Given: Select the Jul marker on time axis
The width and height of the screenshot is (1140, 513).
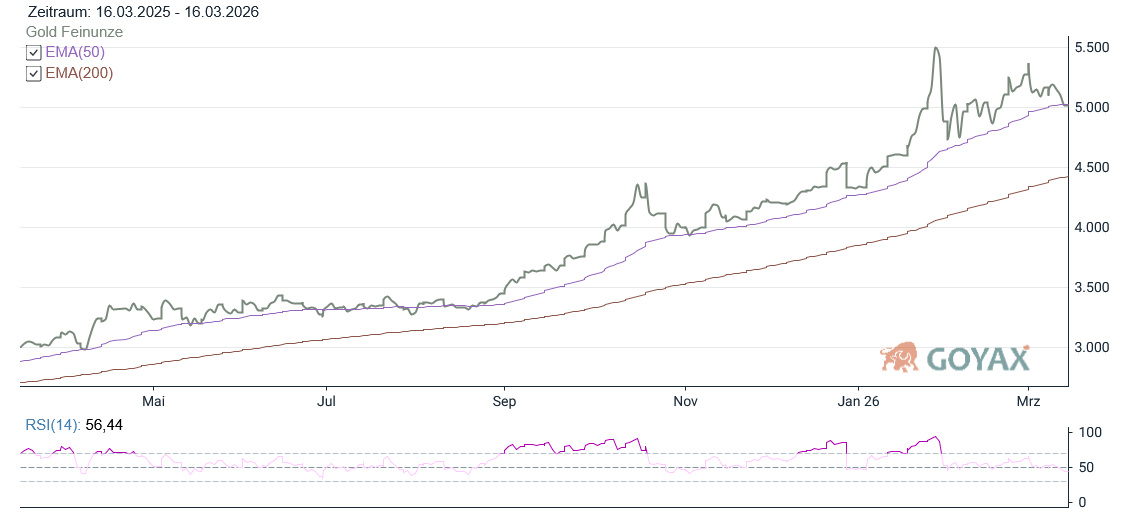Looking at the screenshot, I should click(326, 401).
